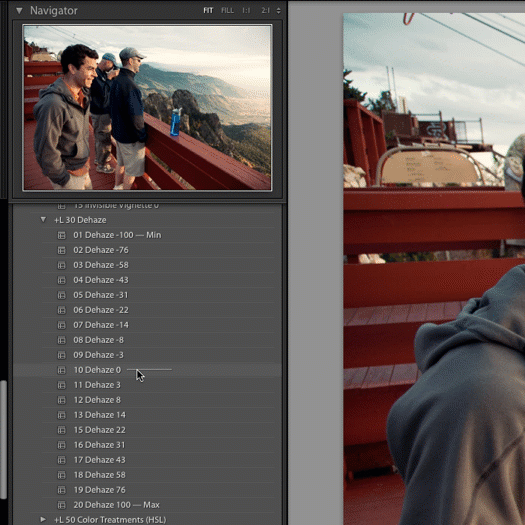
Task: Open the zoom ratio stepper arrows in Navigator
Action: pos(278,11)
